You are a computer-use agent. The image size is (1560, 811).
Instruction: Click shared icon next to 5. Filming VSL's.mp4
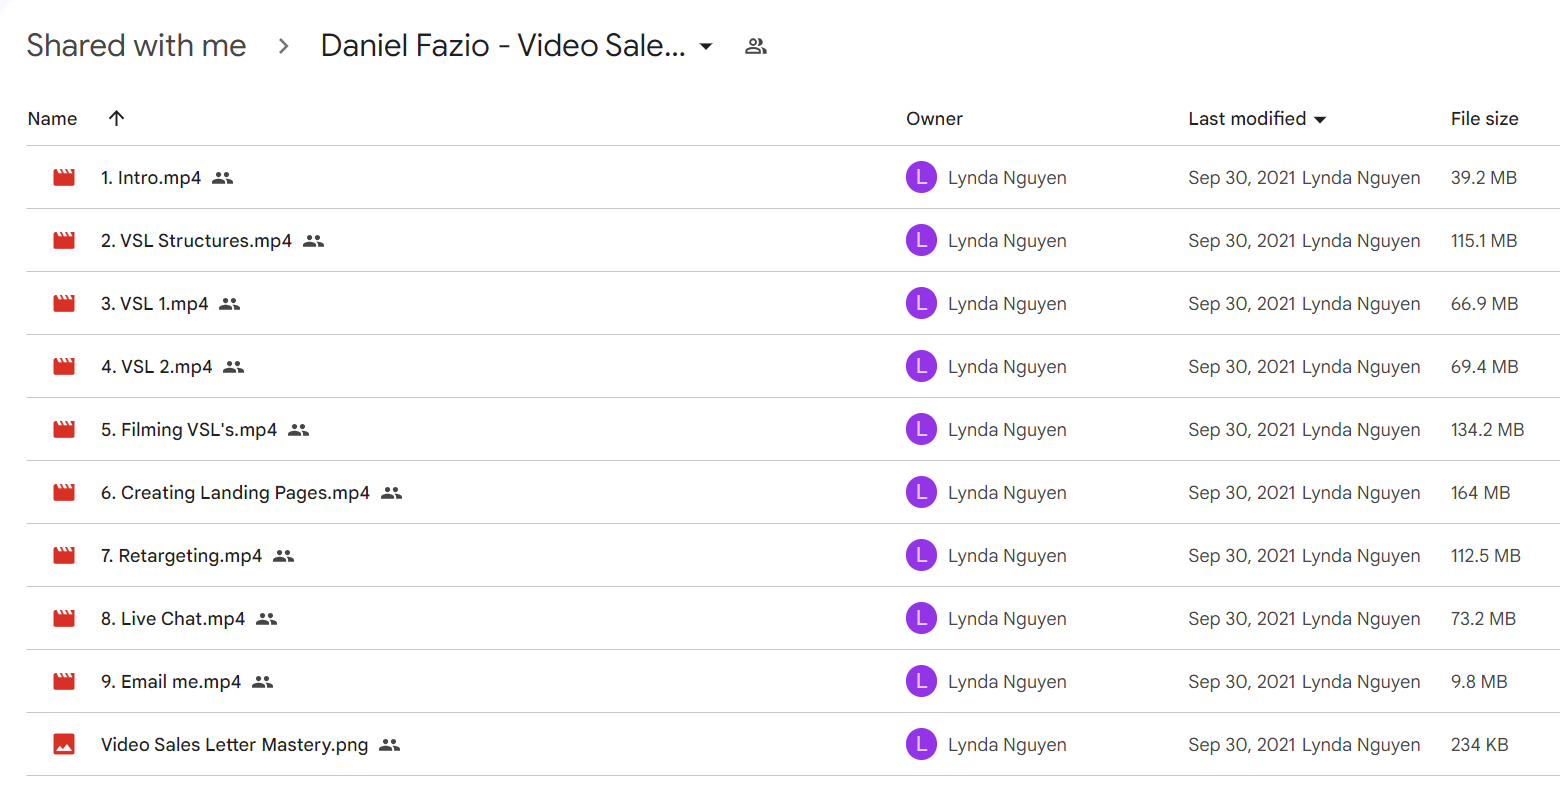[299, 430]
